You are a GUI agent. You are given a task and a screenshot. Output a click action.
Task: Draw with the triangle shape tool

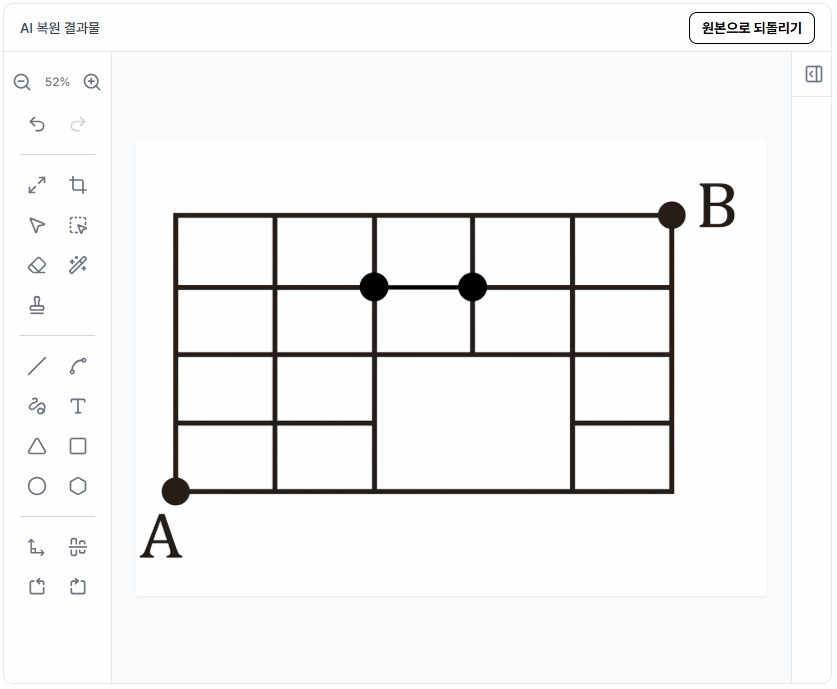coord(37,446)
